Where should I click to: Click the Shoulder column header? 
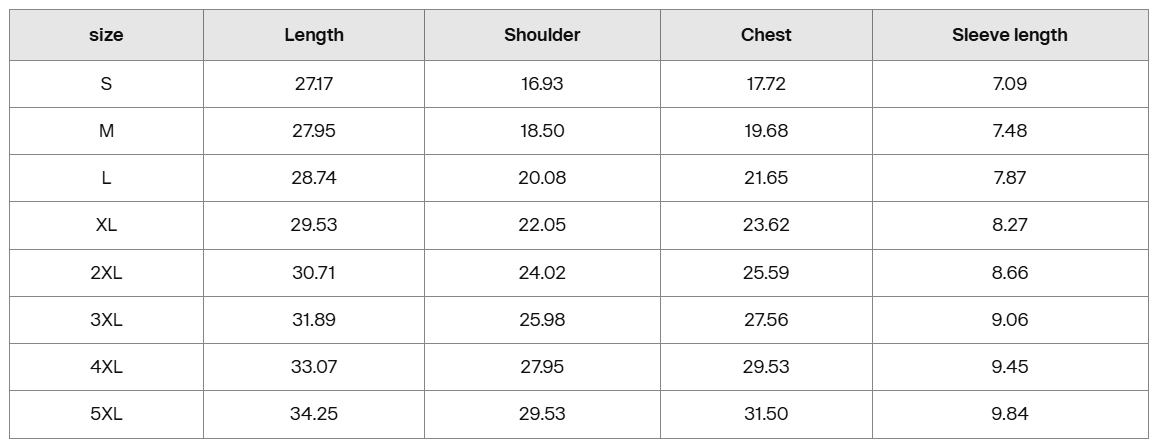[x=542, y=35]
